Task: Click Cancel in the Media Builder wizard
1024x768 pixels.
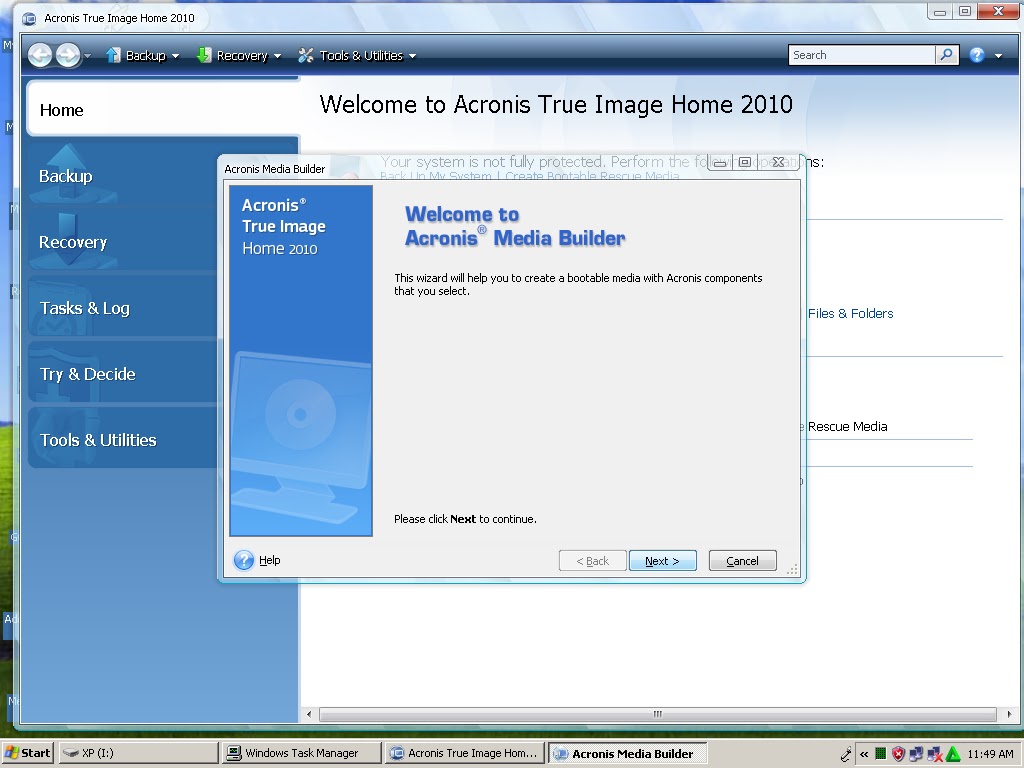Action: pyautogui.click(x=743, y=561)
